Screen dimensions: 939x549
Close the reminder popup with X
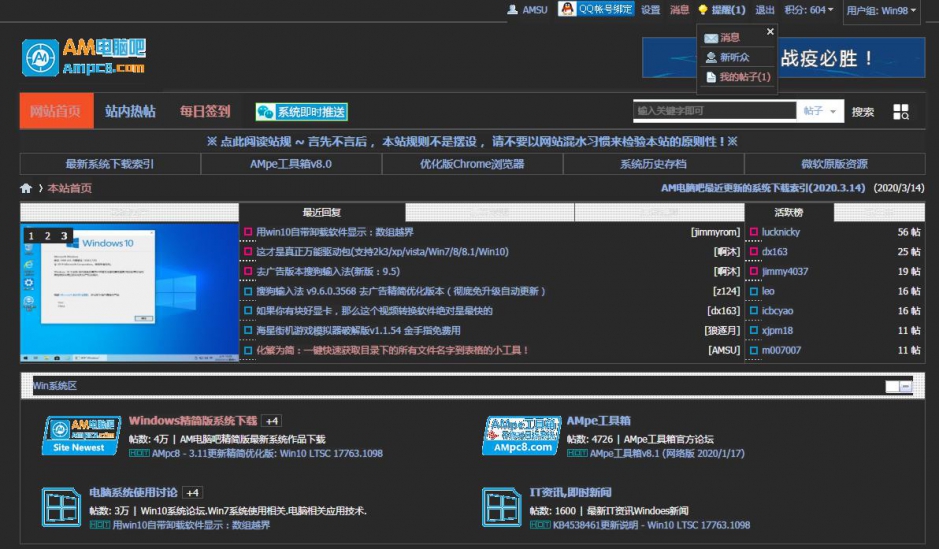click(x=770, y=31)
